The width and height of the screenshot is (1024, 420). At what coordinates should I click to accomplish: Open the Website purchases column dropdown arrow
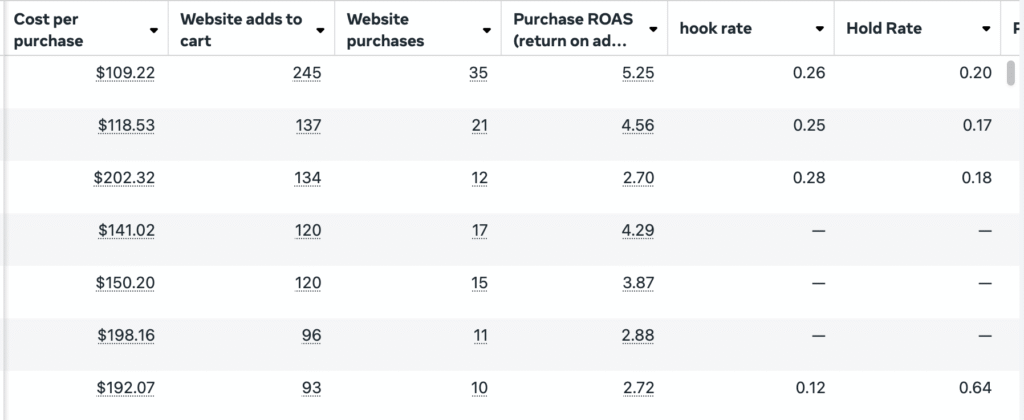(x=487, y=30)
